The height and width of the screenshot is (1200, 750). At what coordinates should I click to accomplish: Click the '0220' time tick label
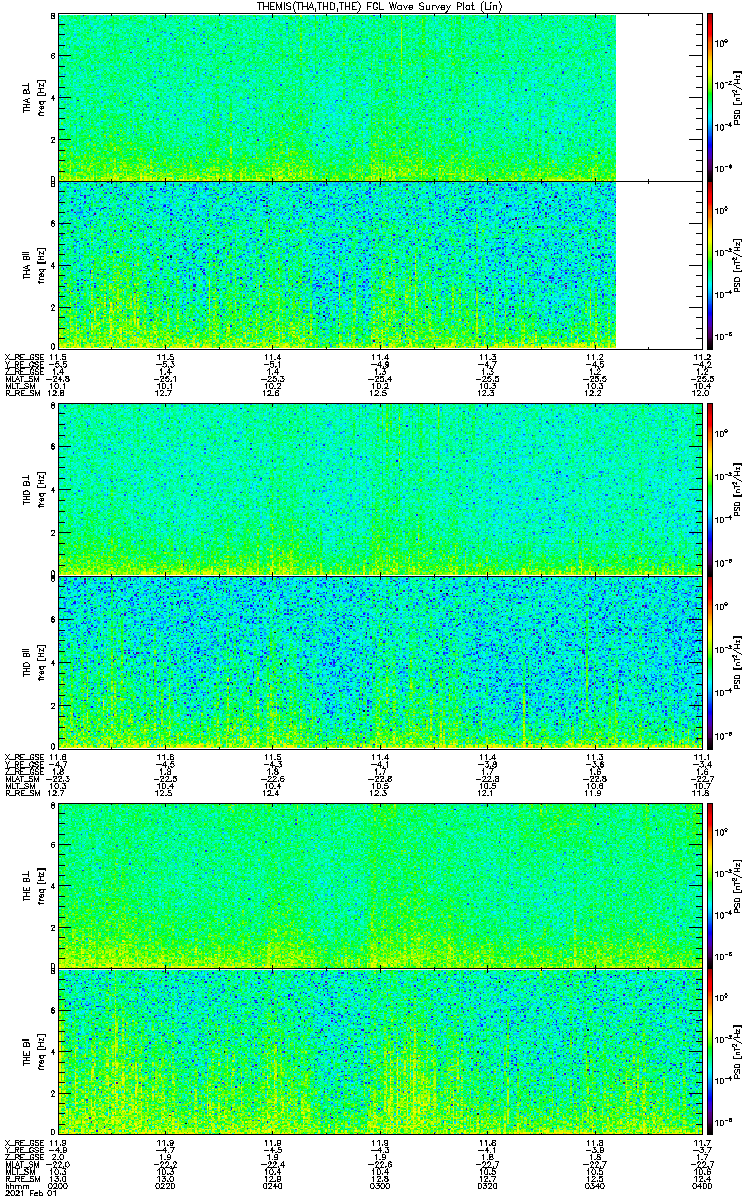point(165,1184)
